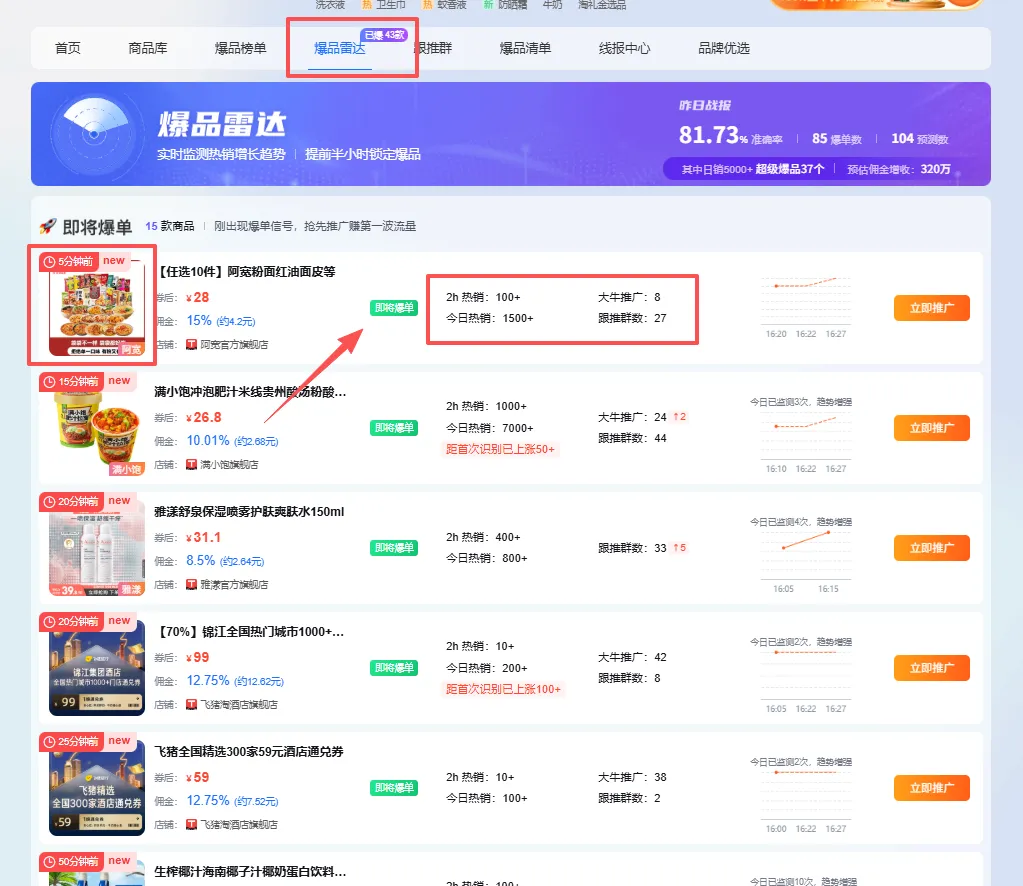Open title 【任选10件】阿宽粉面红油面皮等
Screen dimensions: 1023x886
245,271
